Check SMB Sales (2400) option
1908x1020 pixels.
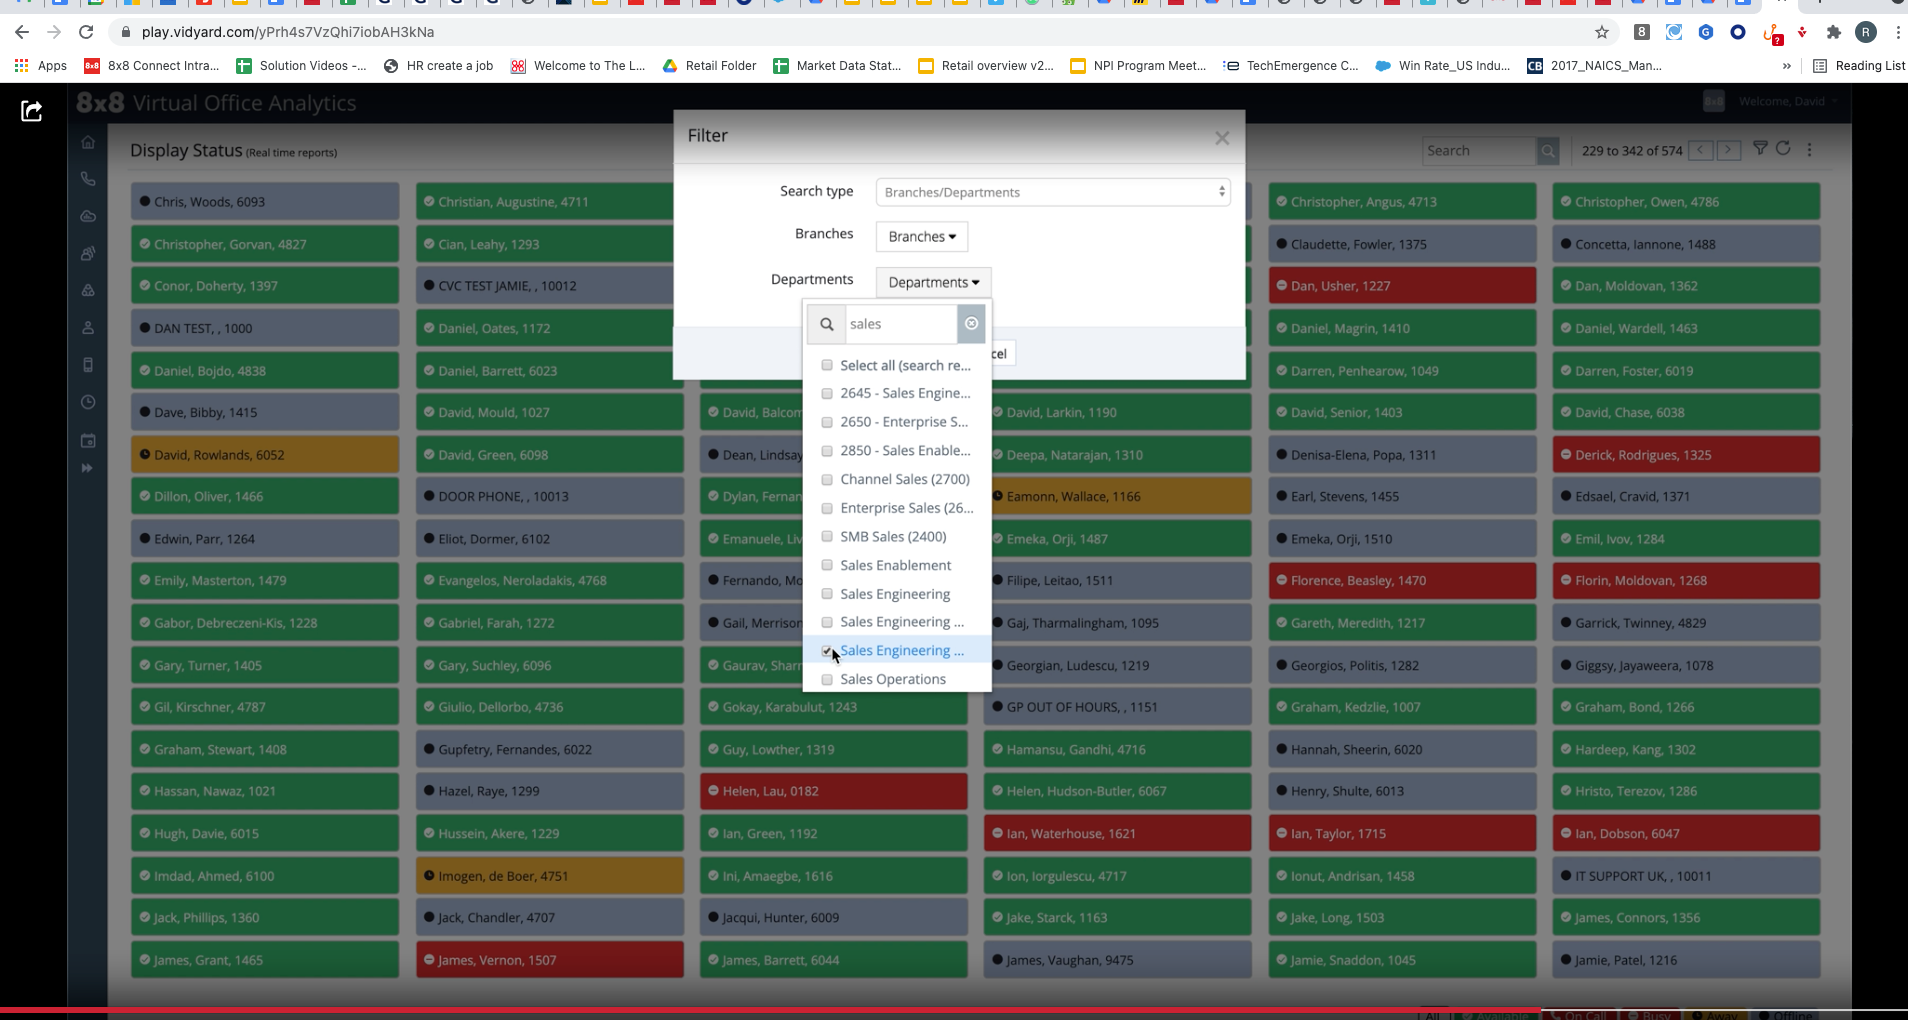click(x=827, y=537)
